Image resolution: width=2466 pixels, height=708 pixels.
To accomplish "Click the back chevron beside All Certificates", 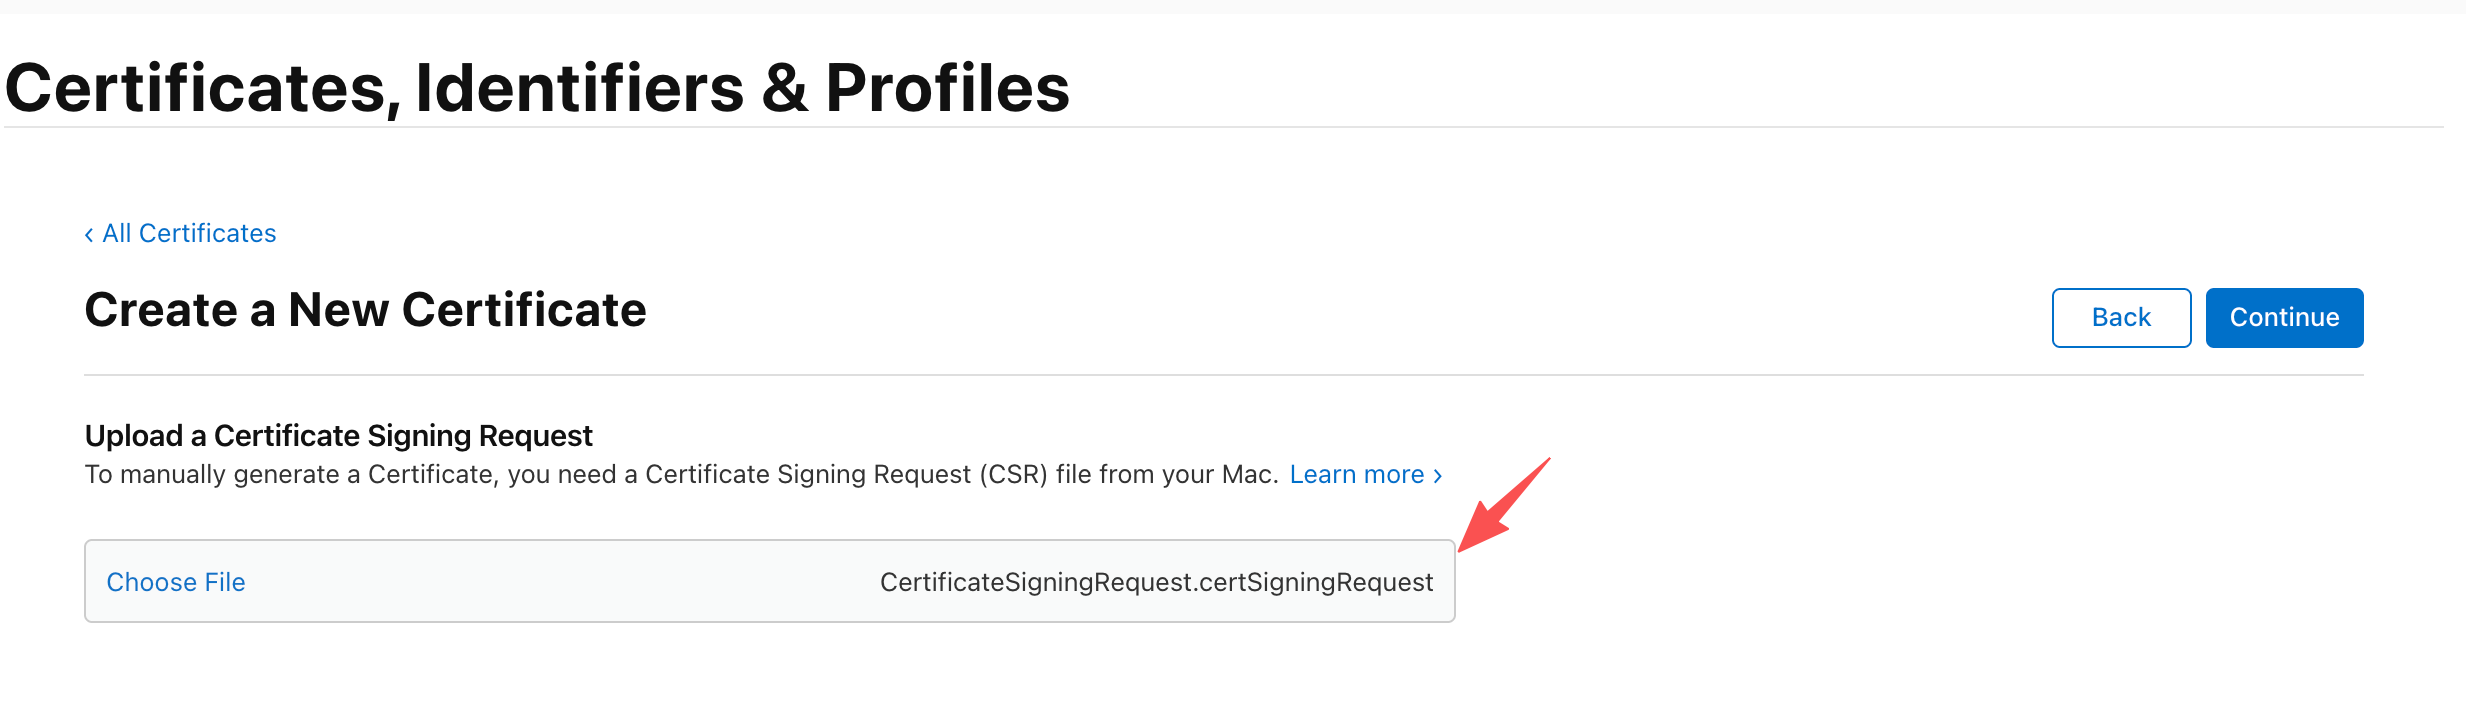I will click(x=89, y=235).
